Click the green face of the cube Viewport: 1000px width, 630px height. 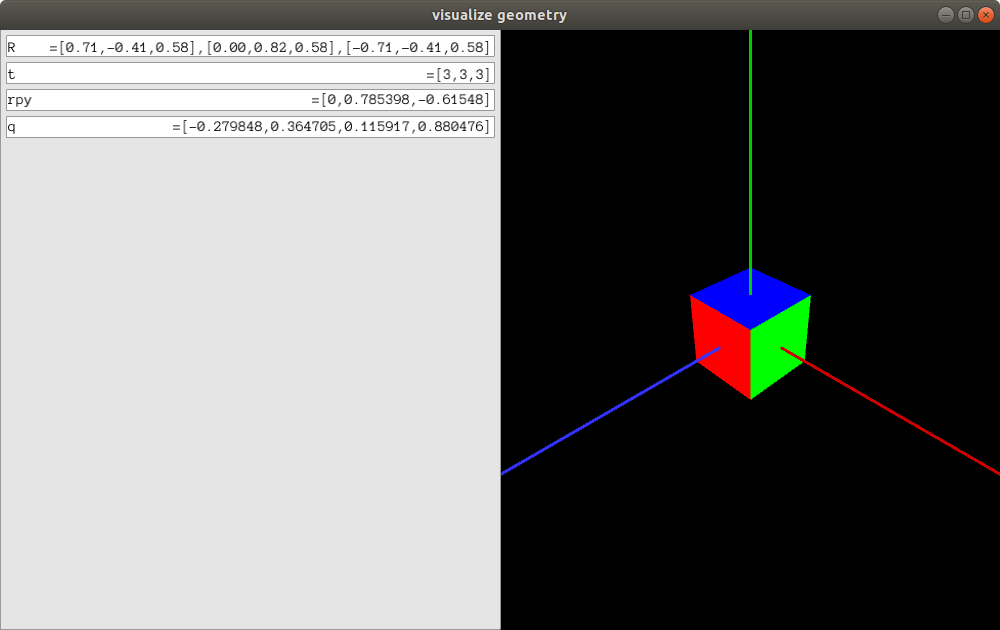[779, 348]
